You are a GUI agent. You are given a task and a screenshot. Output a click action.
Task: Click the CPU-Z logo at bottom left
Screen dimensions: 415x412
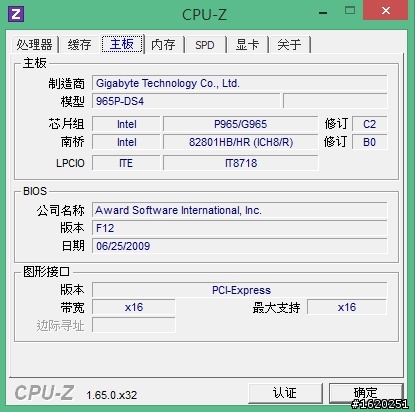44,393
